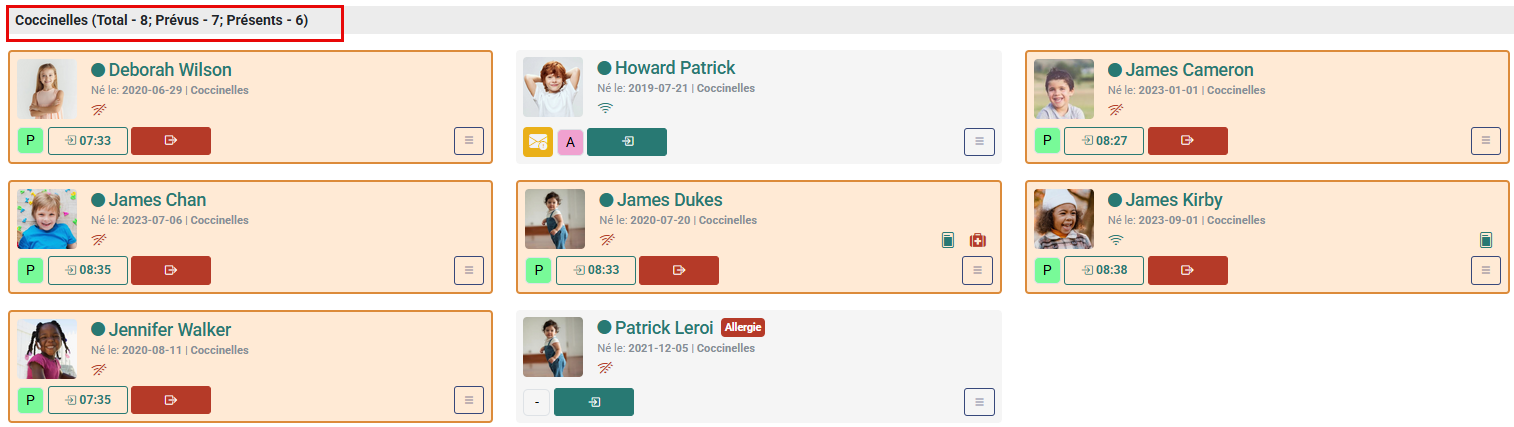This screenshot has height=427, width=1514.
Task: Select the Coccinelles group header
Action: pos(162,20)
